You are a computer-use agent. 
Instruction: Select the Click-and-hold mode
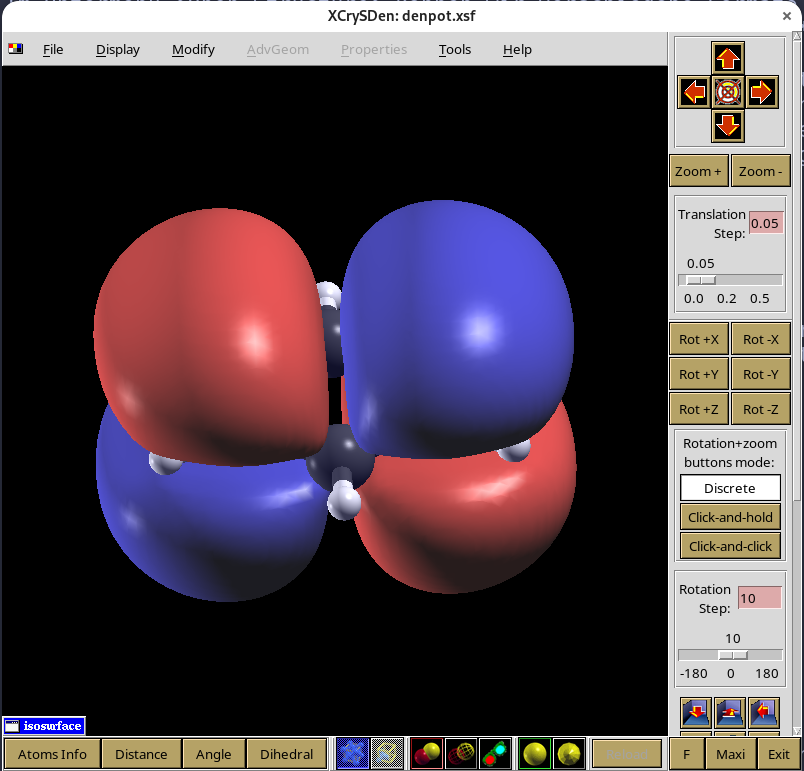(x=730, y=517)
